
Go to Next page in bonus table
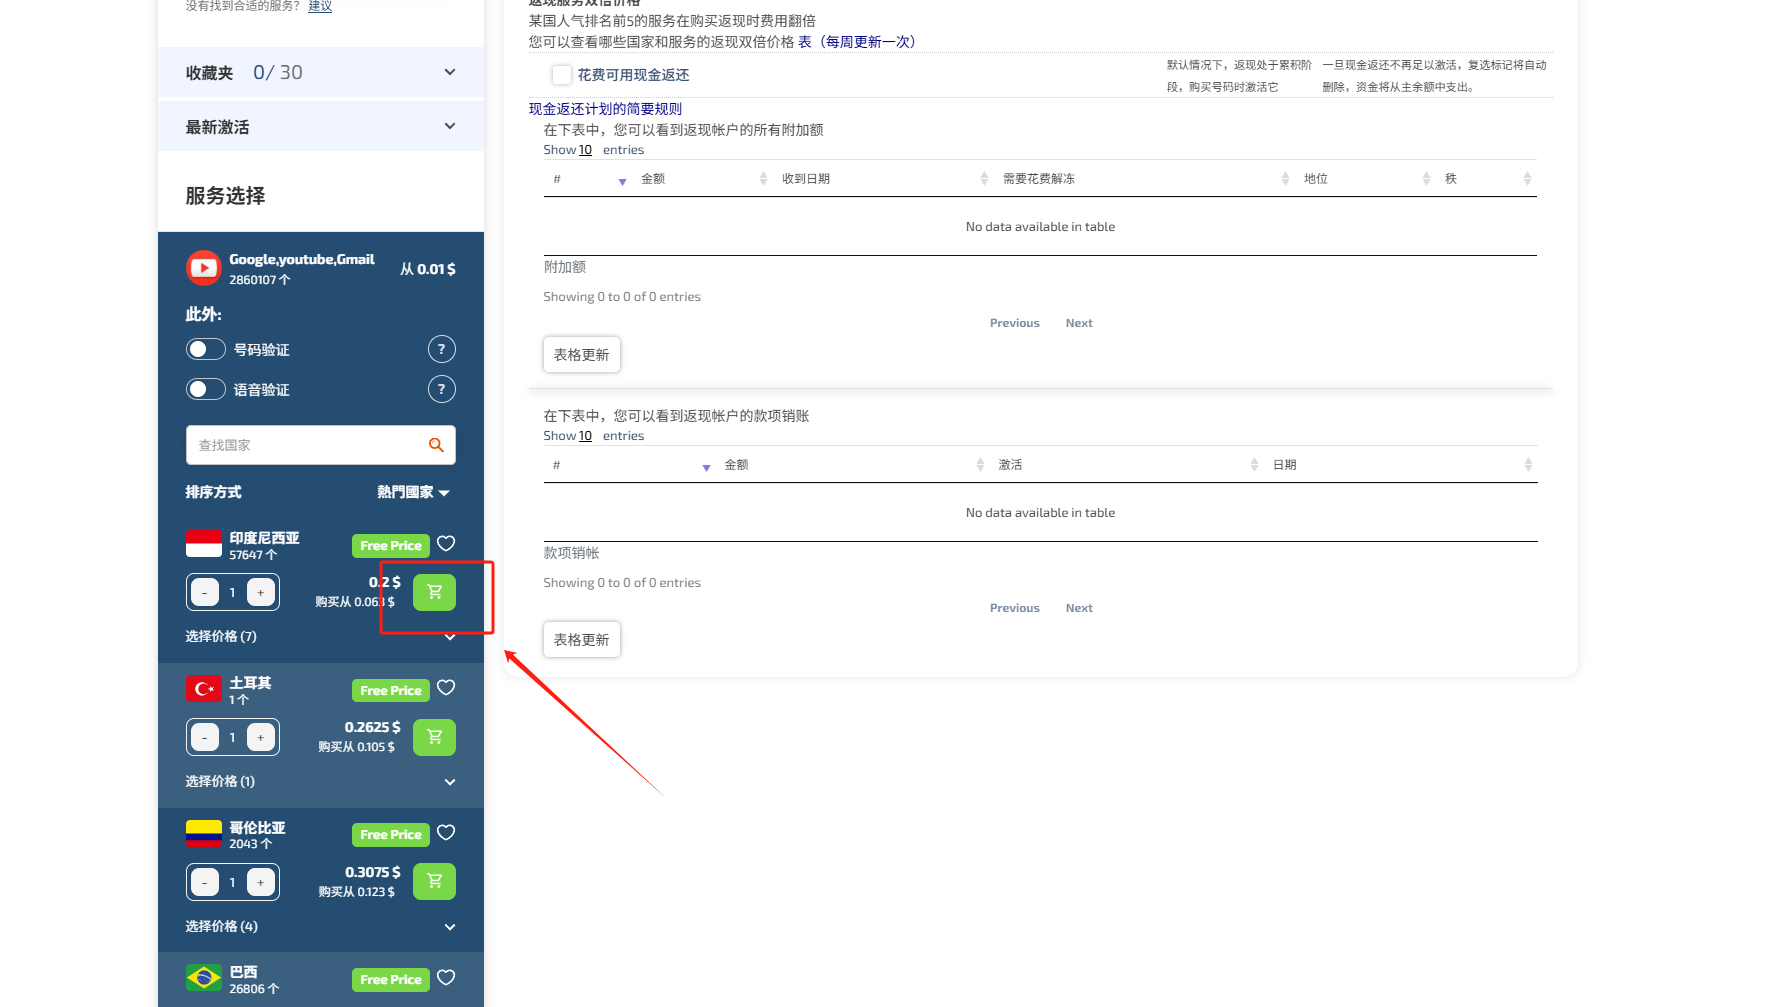click(1079, 323)
